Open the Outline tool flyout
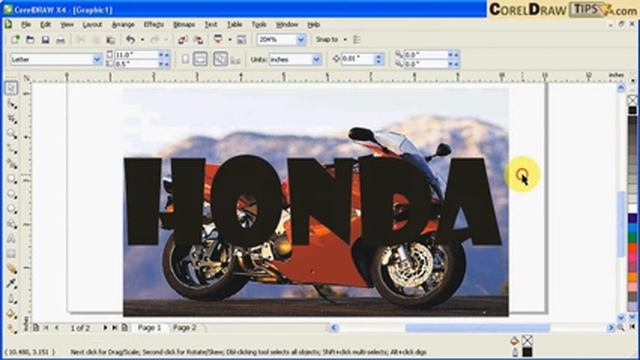This screenshot has height=360, width=640. [11, 298]
